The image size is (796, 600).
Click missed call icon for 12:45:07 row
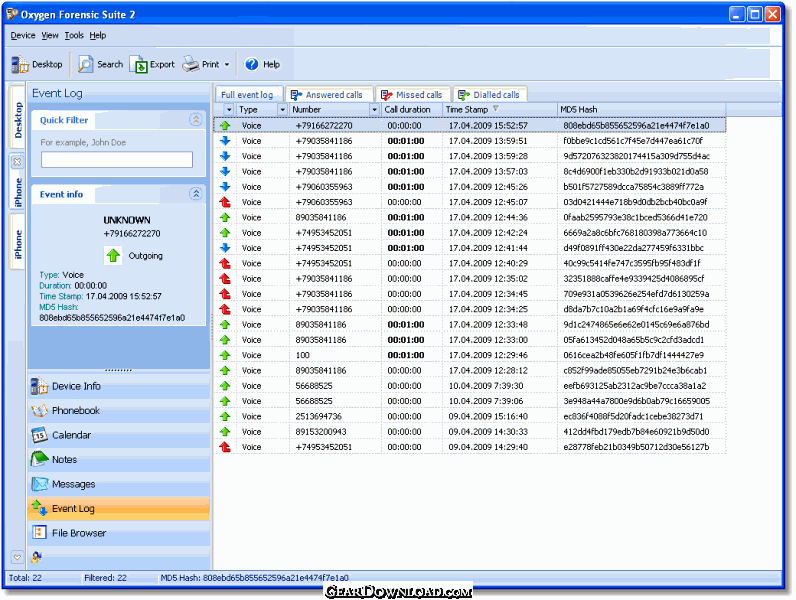tap(225, 202)
